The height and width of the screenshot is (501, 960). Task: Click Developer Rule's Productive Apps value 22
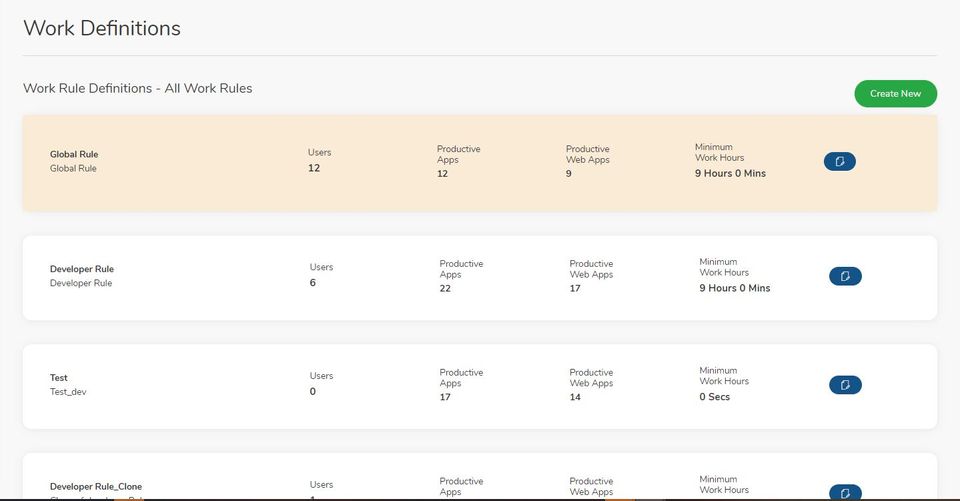(445, 288)
